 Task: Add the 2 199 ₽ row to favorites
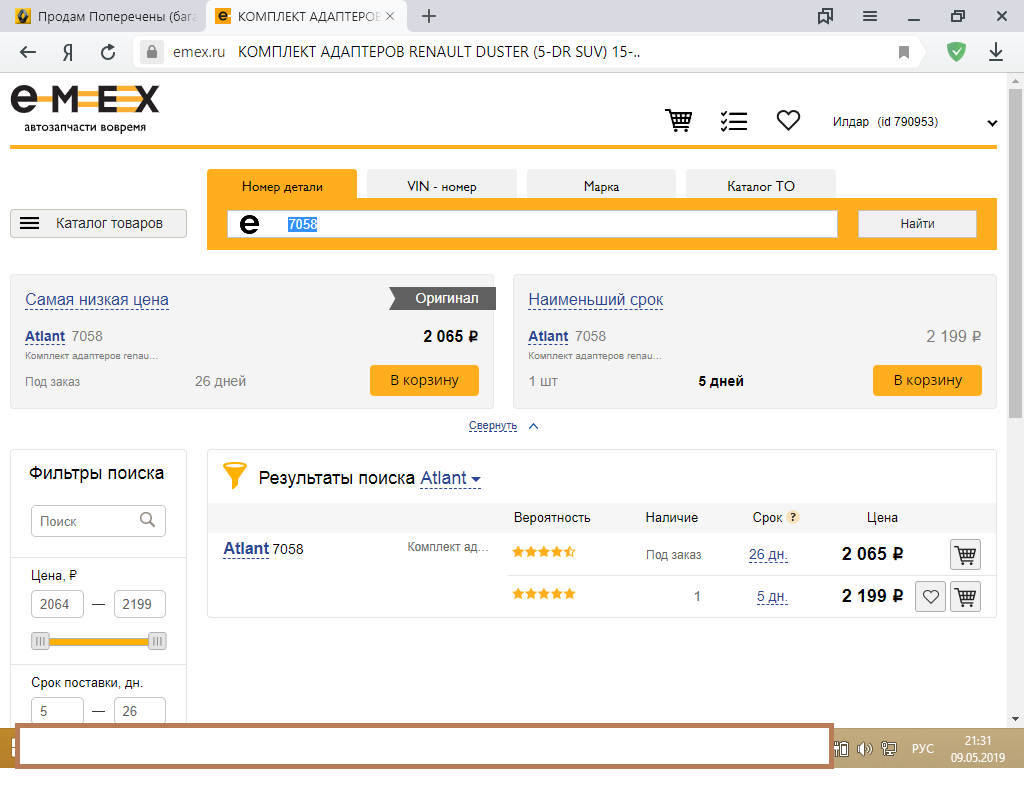(x=931, y=596)
